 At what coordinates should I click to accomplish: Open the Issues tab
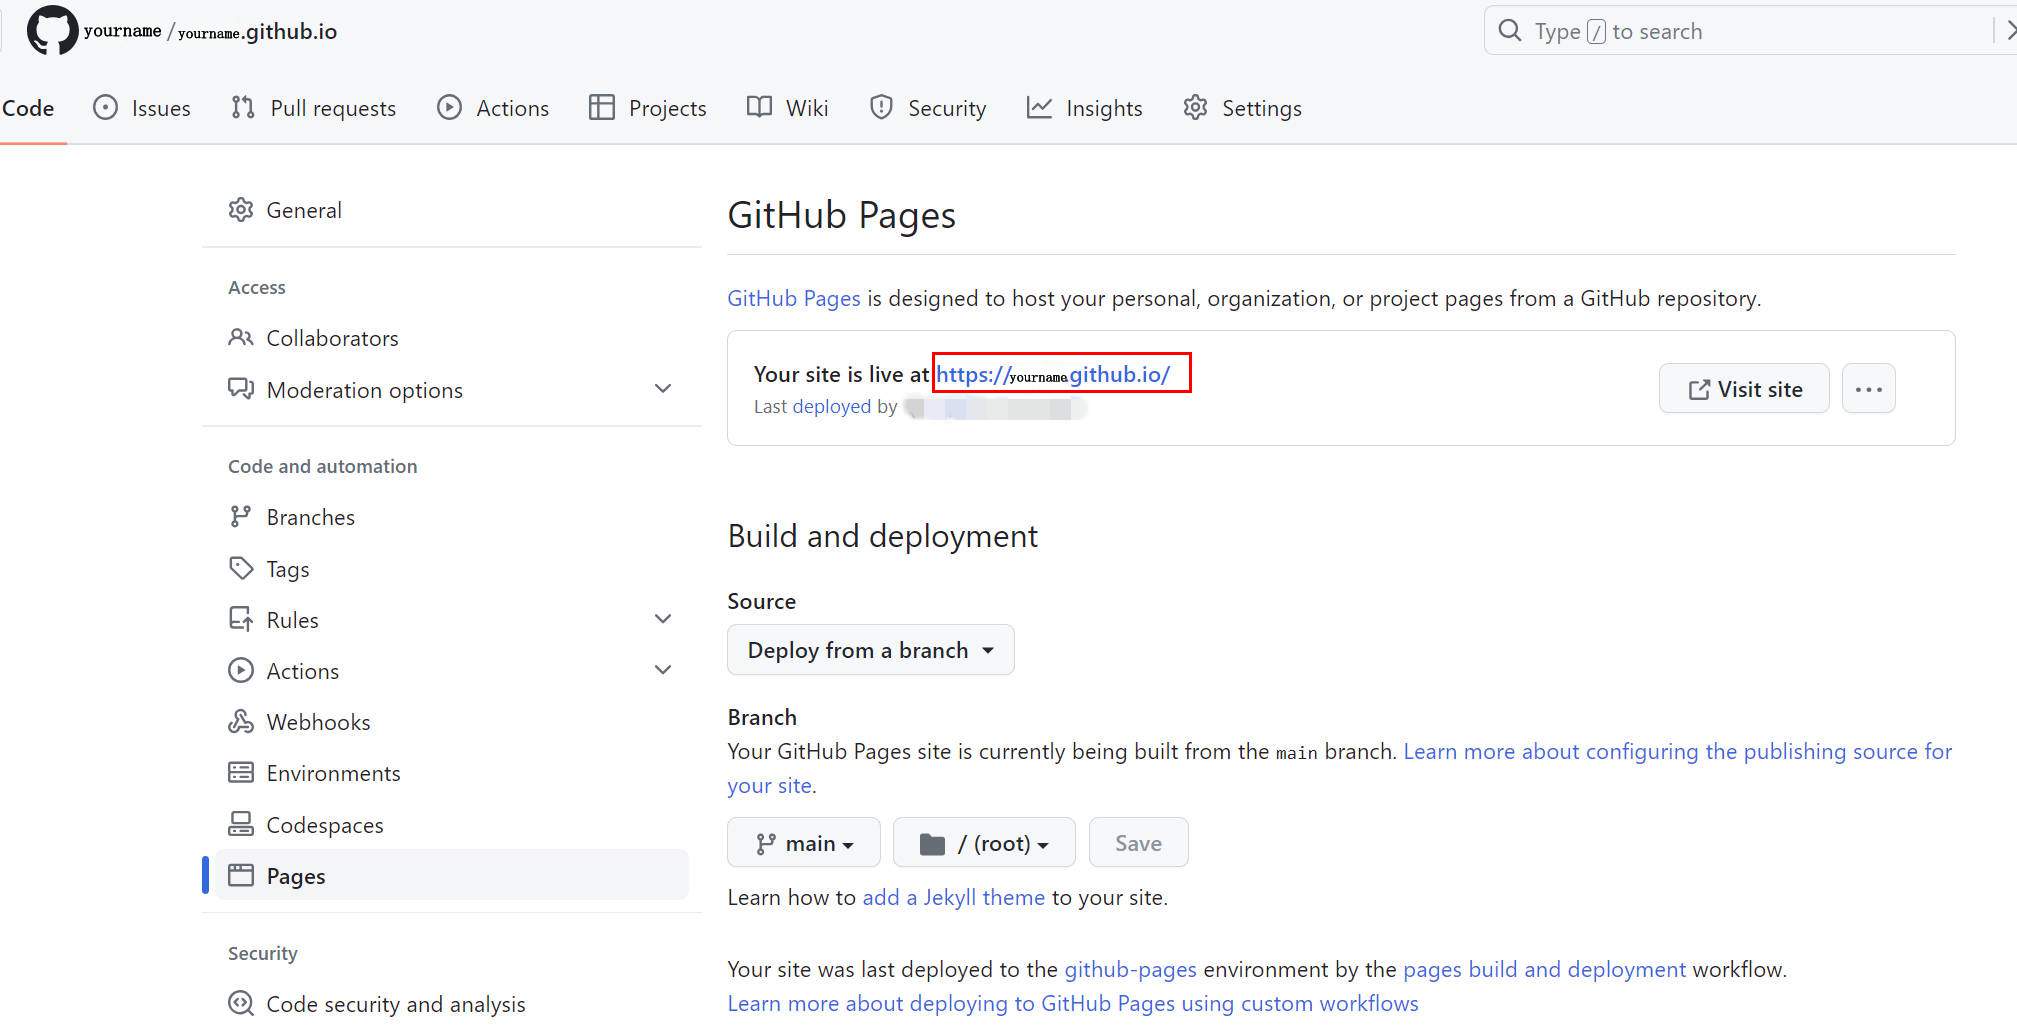141,108
